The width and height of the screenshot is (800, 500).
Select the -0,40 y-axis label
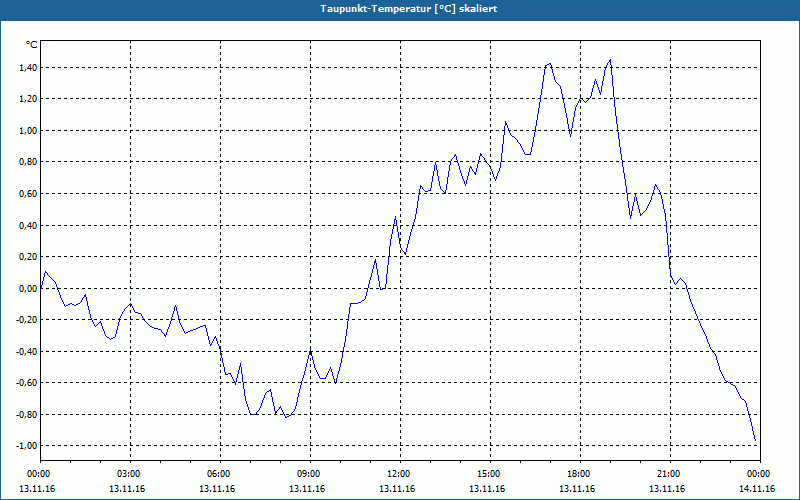pos(27,352)
